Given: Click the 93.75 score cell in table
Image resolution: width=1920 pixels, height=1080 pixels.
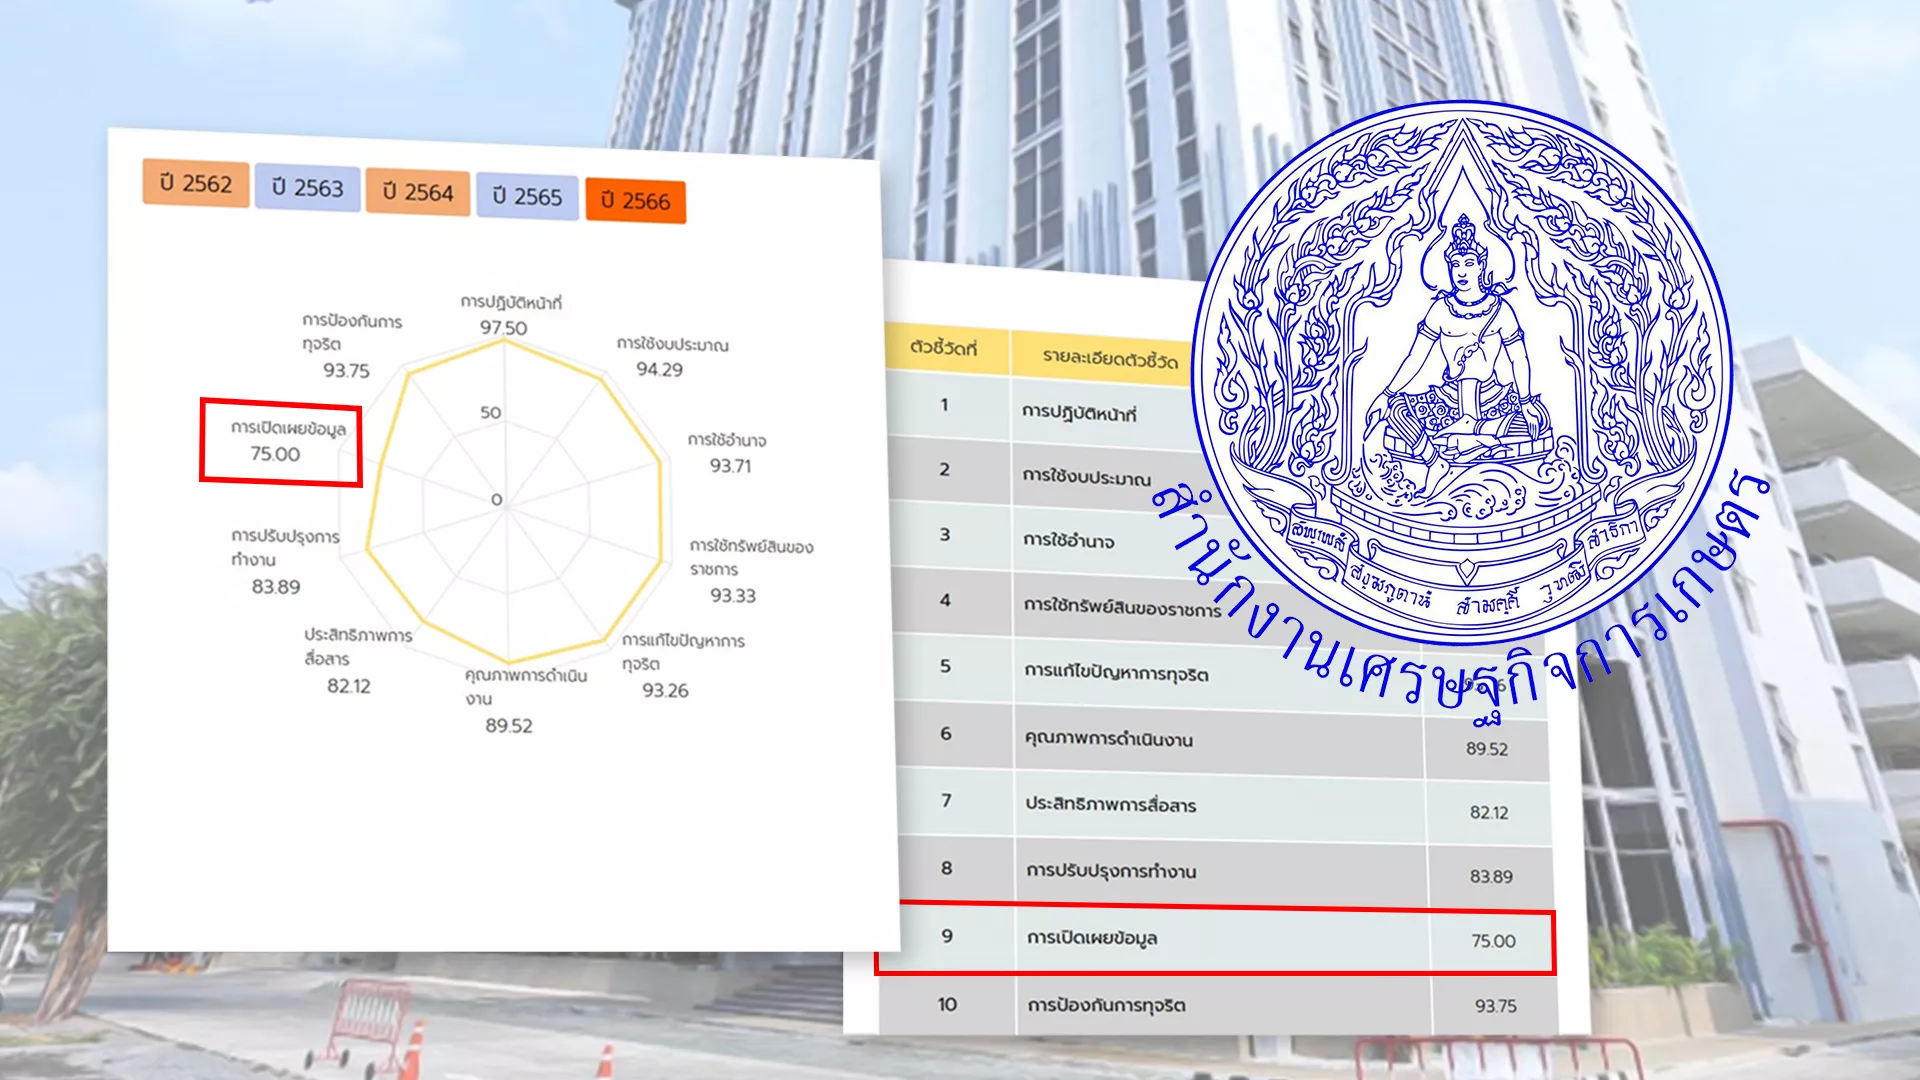Looking at the screenshot, I should pyautogui.click(x=1495, y=1006).
